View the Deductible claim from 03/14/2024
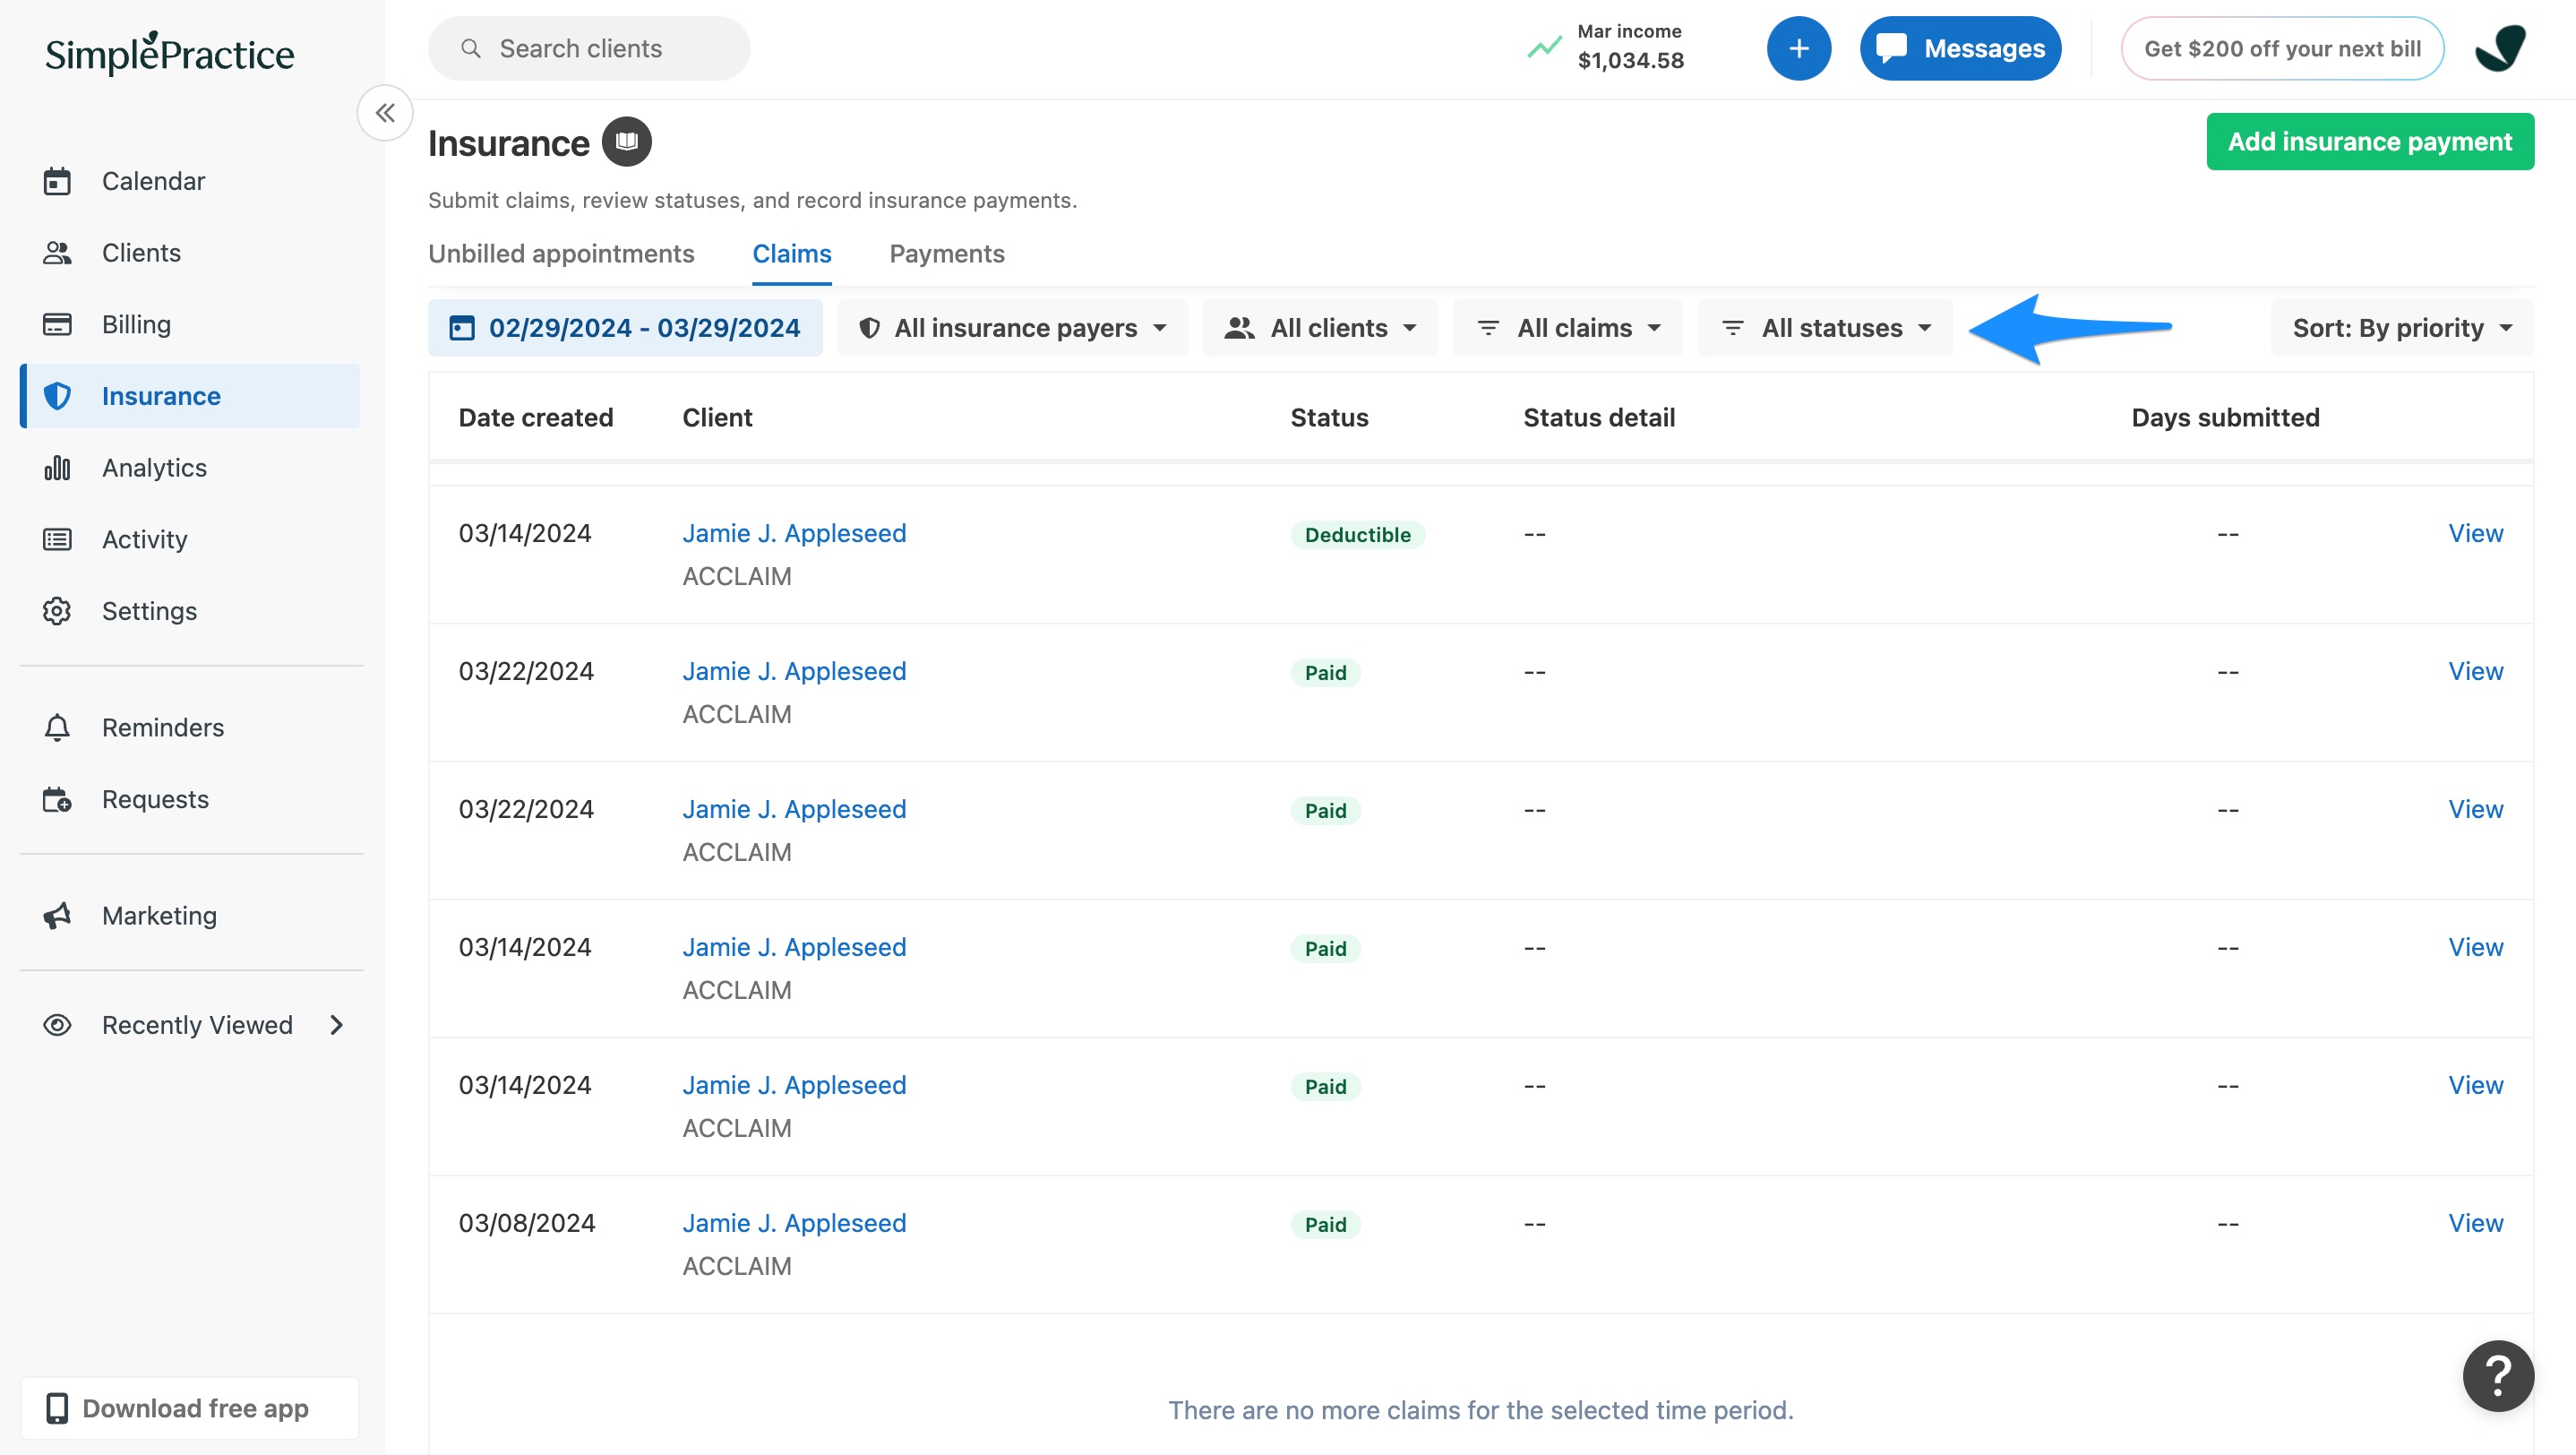This screenshot has height=1455, width=2576. click(2475, 533)
